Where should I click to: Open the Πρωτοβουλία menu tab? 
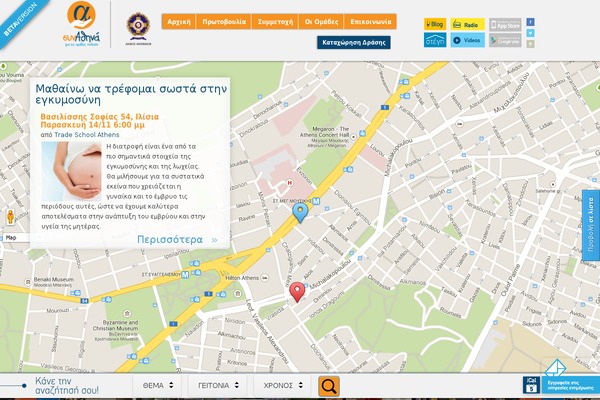click(224, 22)
